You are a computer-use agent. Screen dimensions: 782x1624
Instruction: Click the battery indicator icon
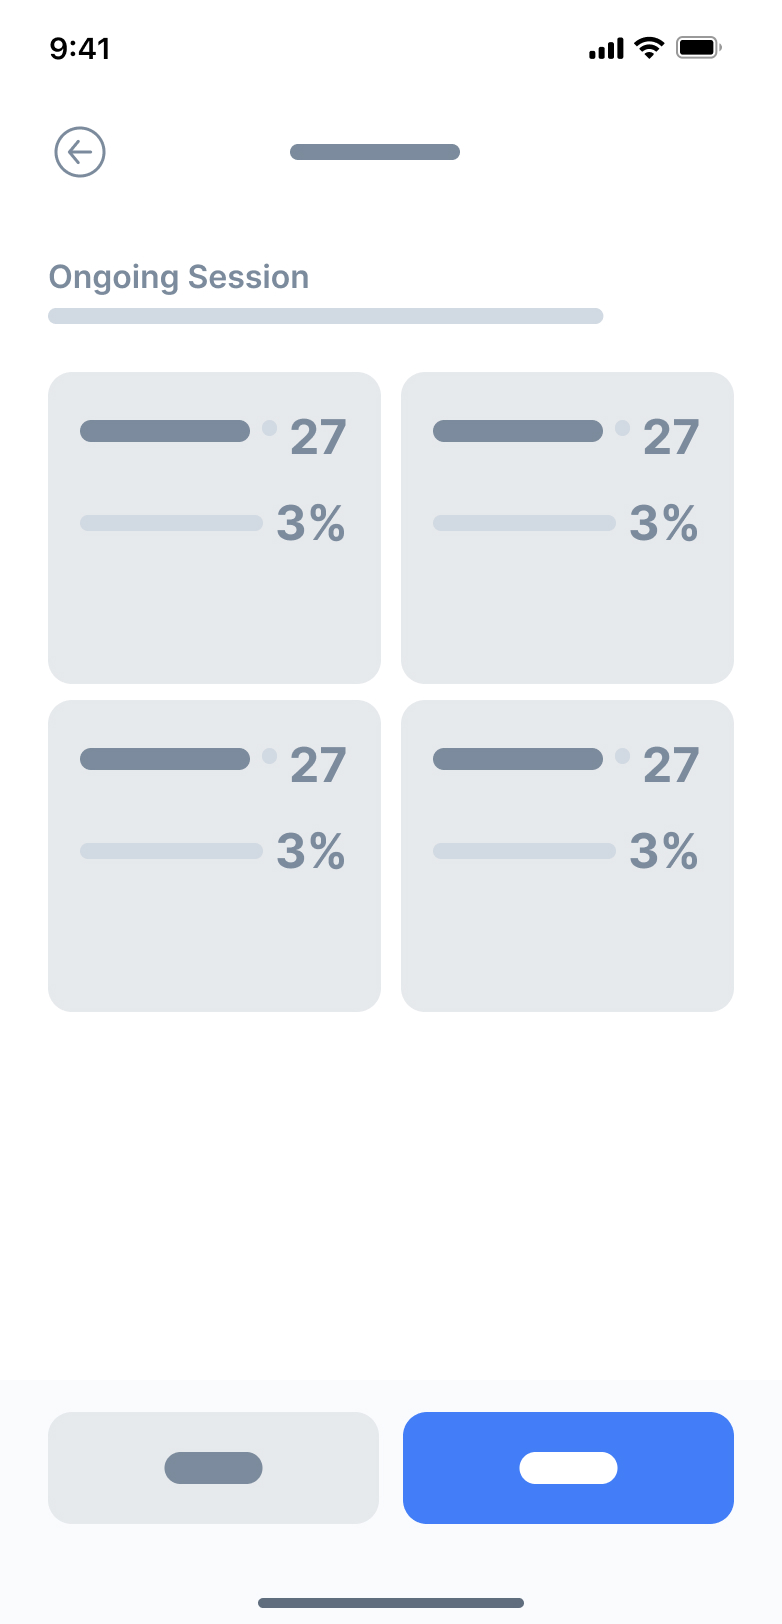coord(698,47)
